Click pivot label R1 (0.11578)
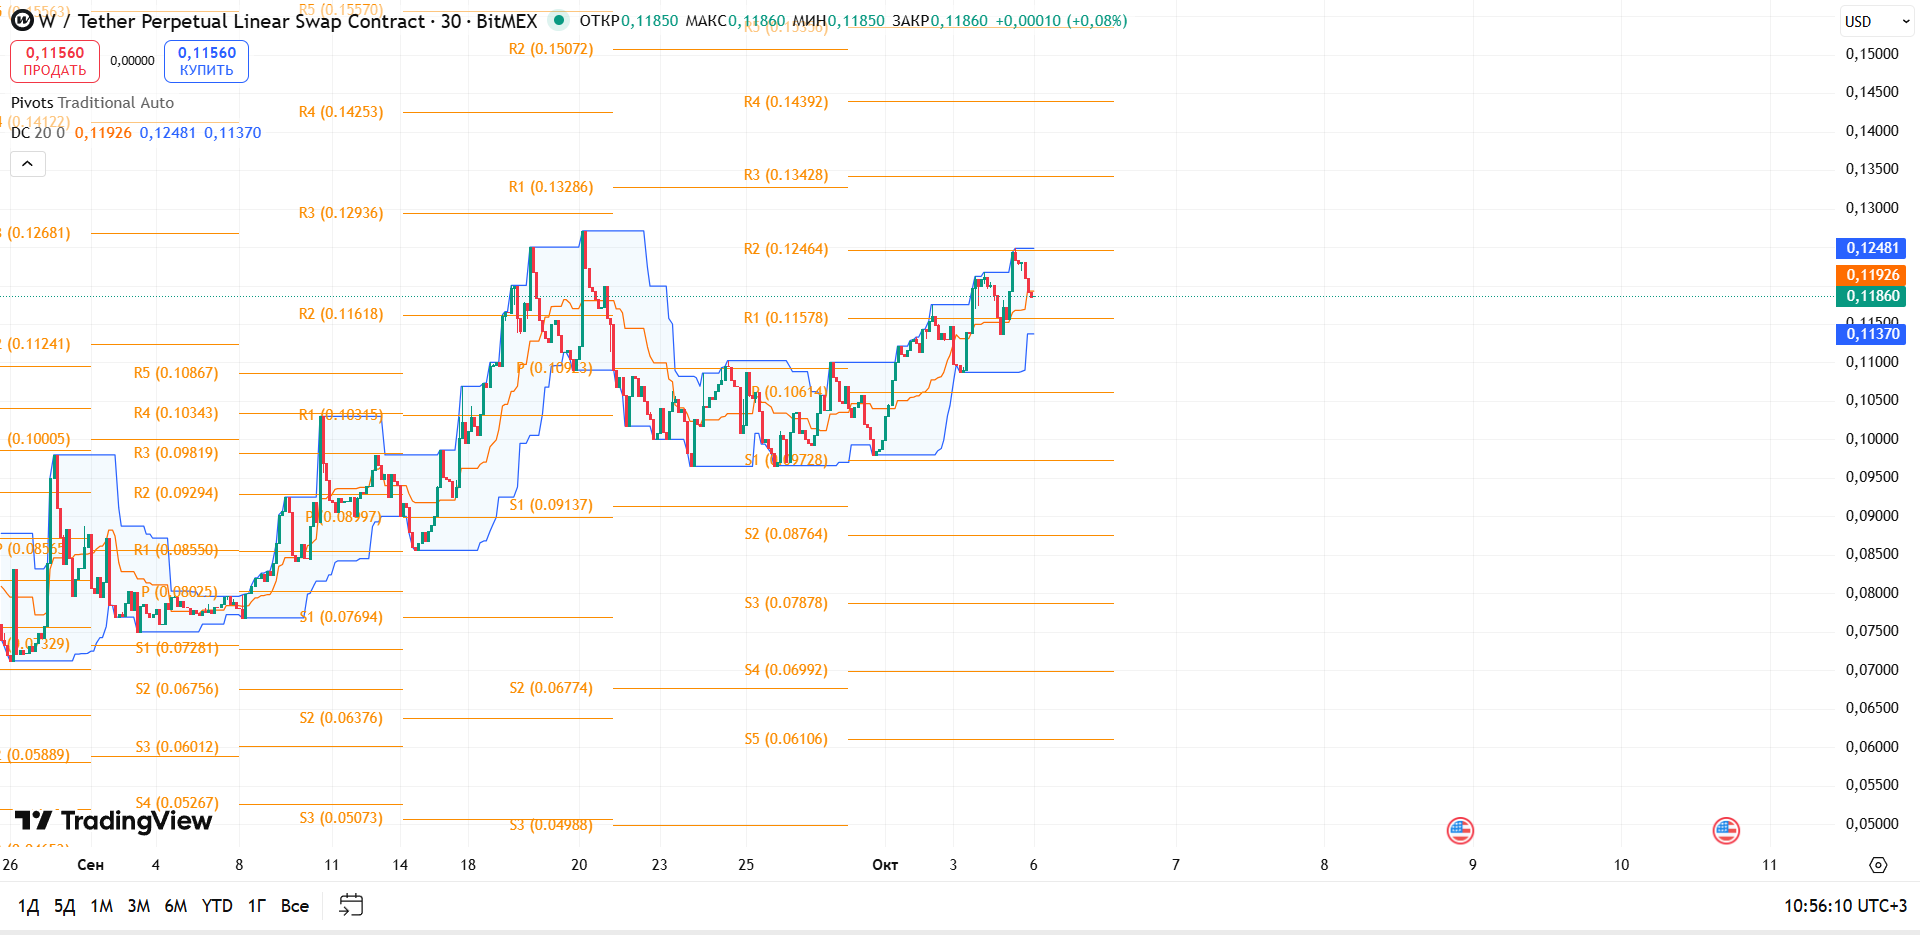Screen dimensions: 1920x935 pos(786,318)
